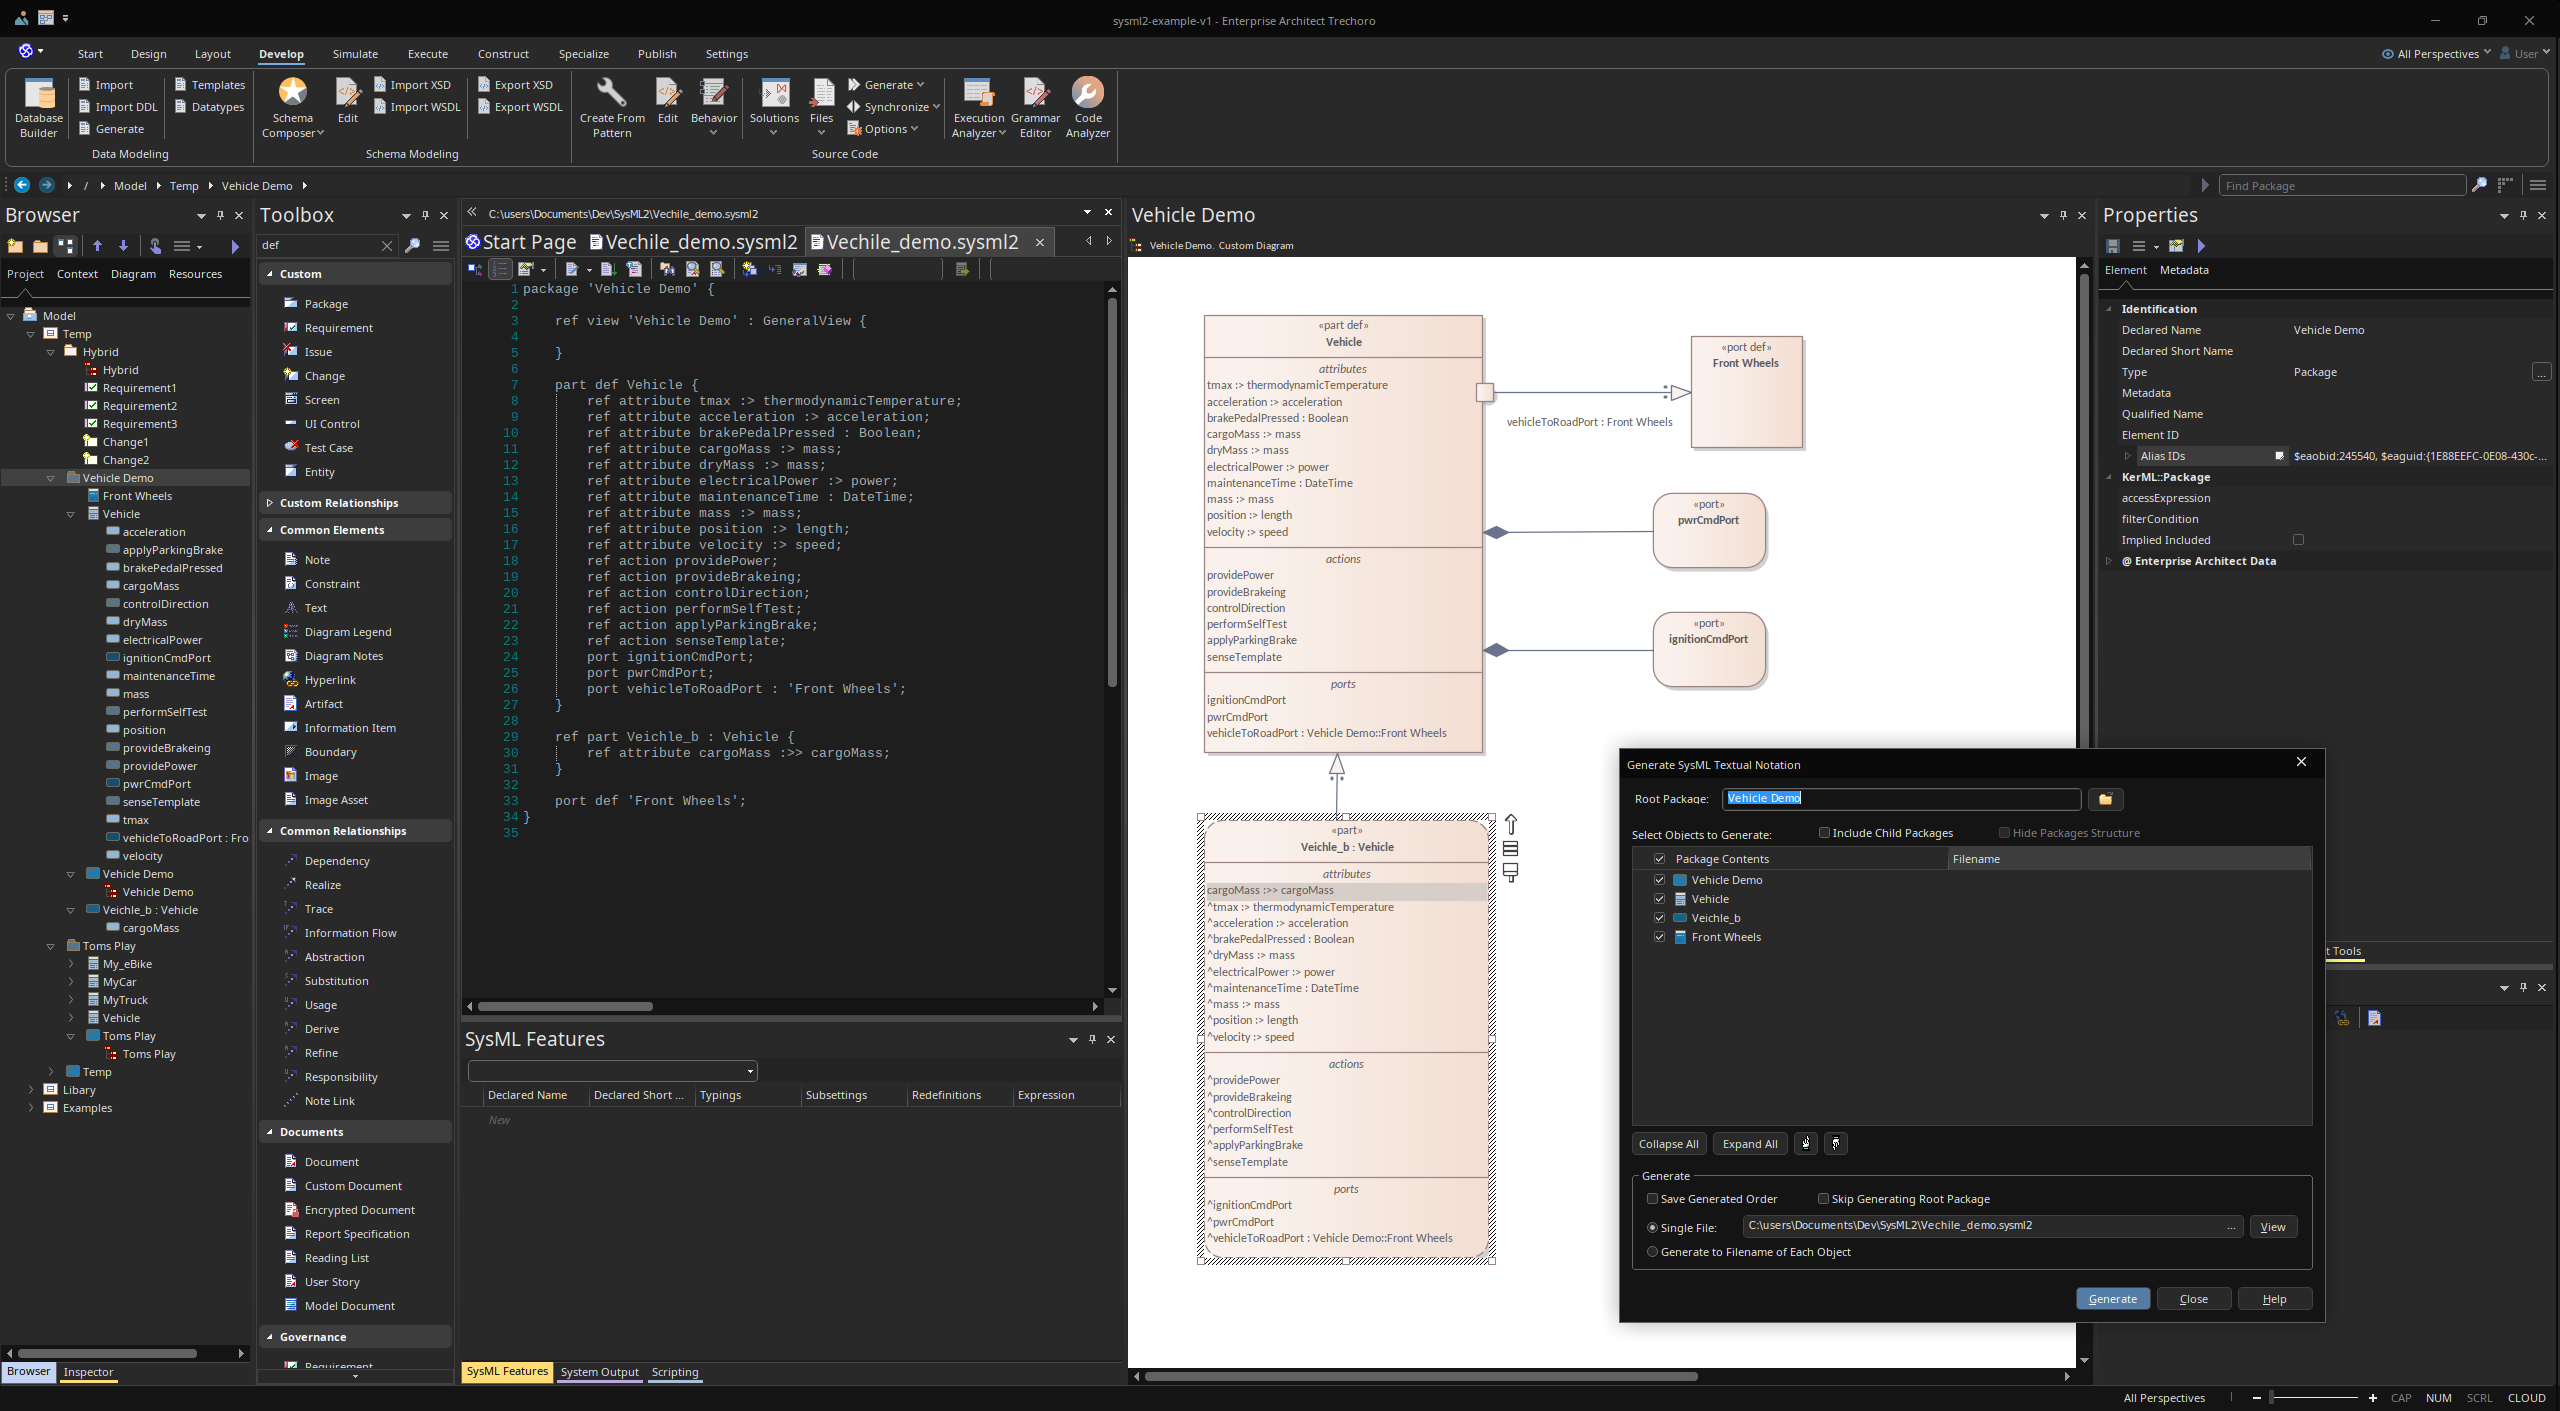The height and width of the screenshot is (1411, 2560).
Task: Open the Grammar Editor
Action: (1035, 107)
